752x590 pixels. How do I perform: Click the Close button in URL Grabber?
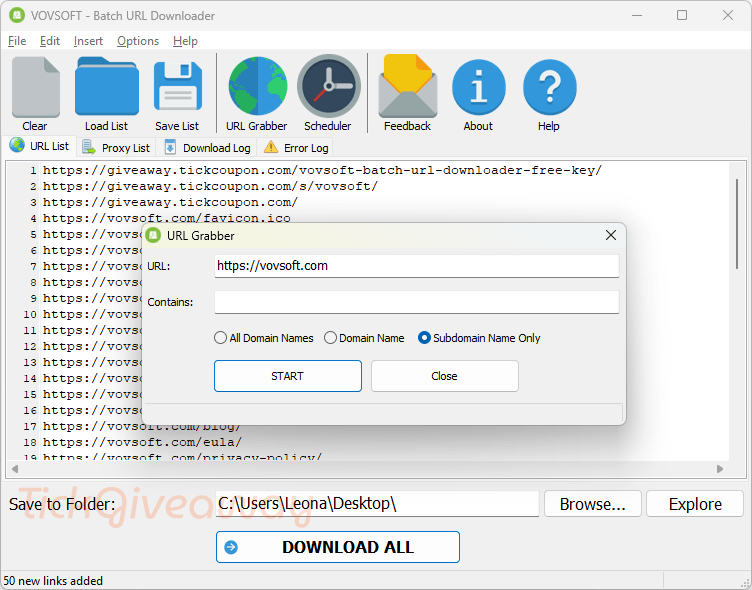click(445, 376)
